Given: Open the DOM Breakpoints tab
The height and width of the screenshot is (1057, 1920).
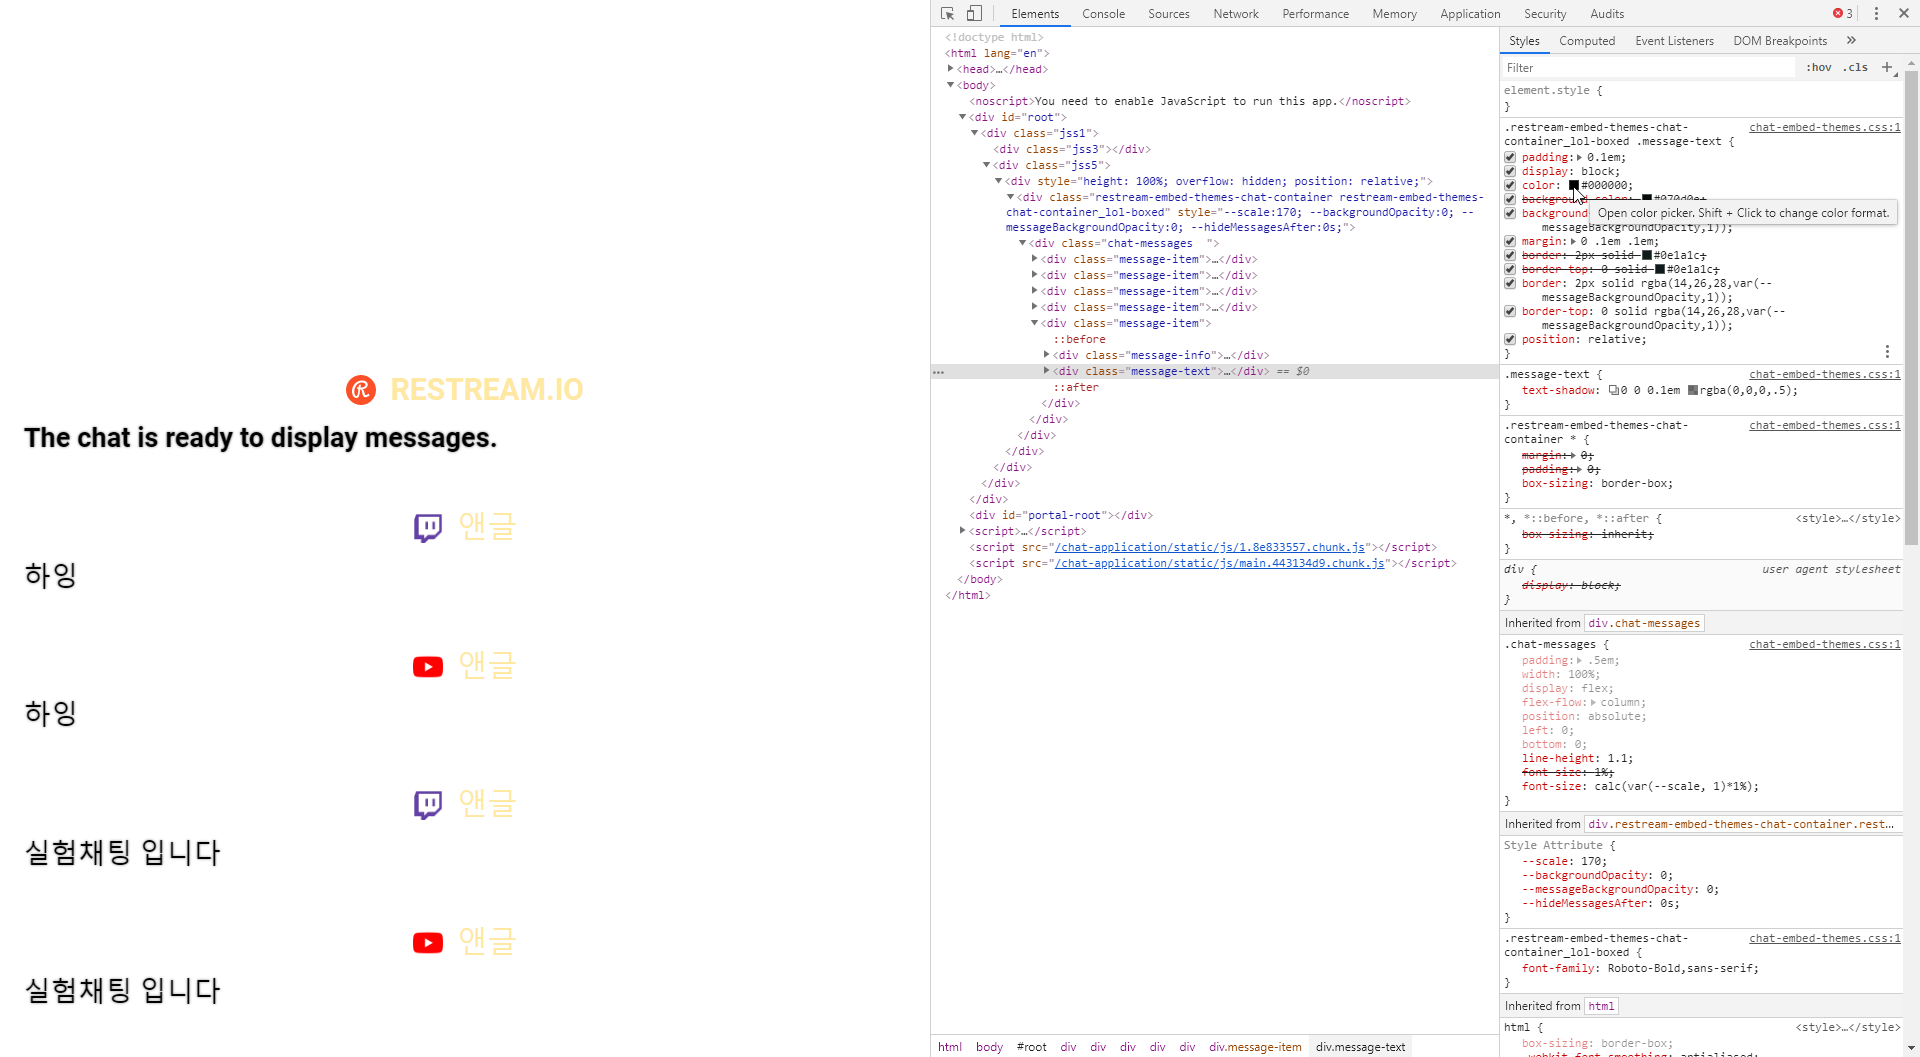Looking at the screenshot, I should tap(1780, 40).
